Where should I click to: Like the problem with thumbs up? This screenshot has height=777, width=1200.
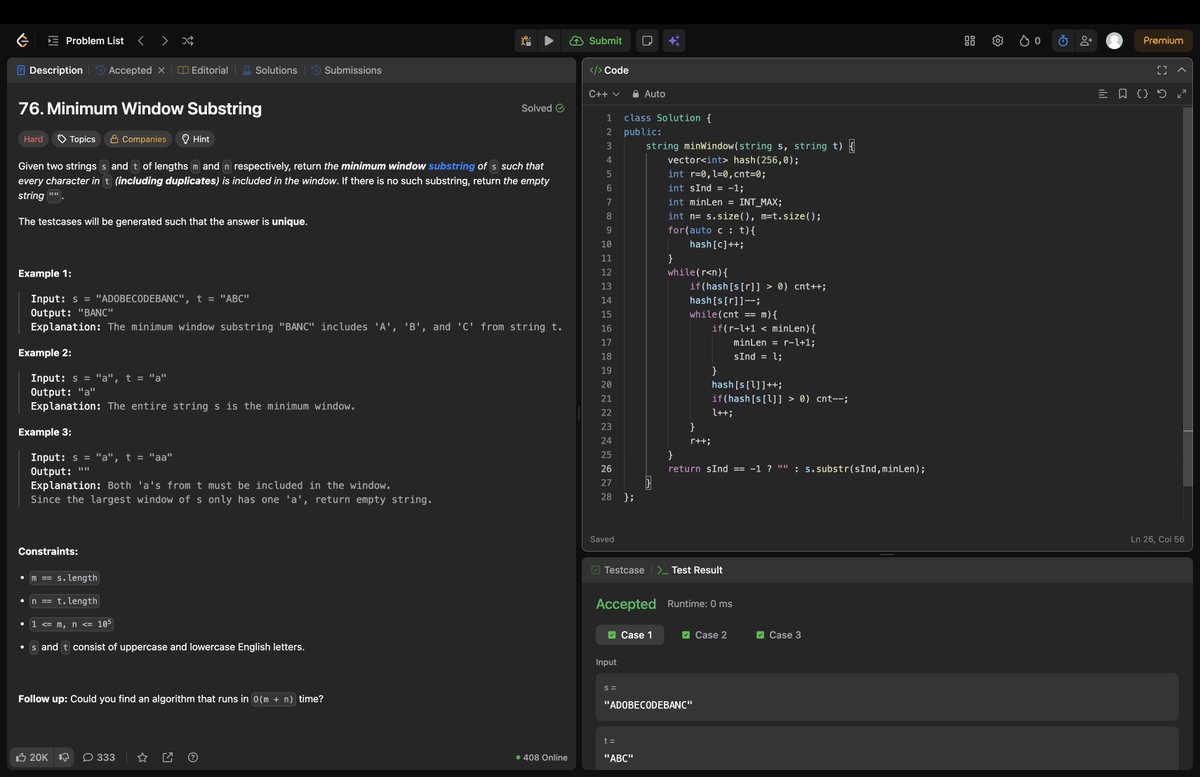tap(31, 757)
